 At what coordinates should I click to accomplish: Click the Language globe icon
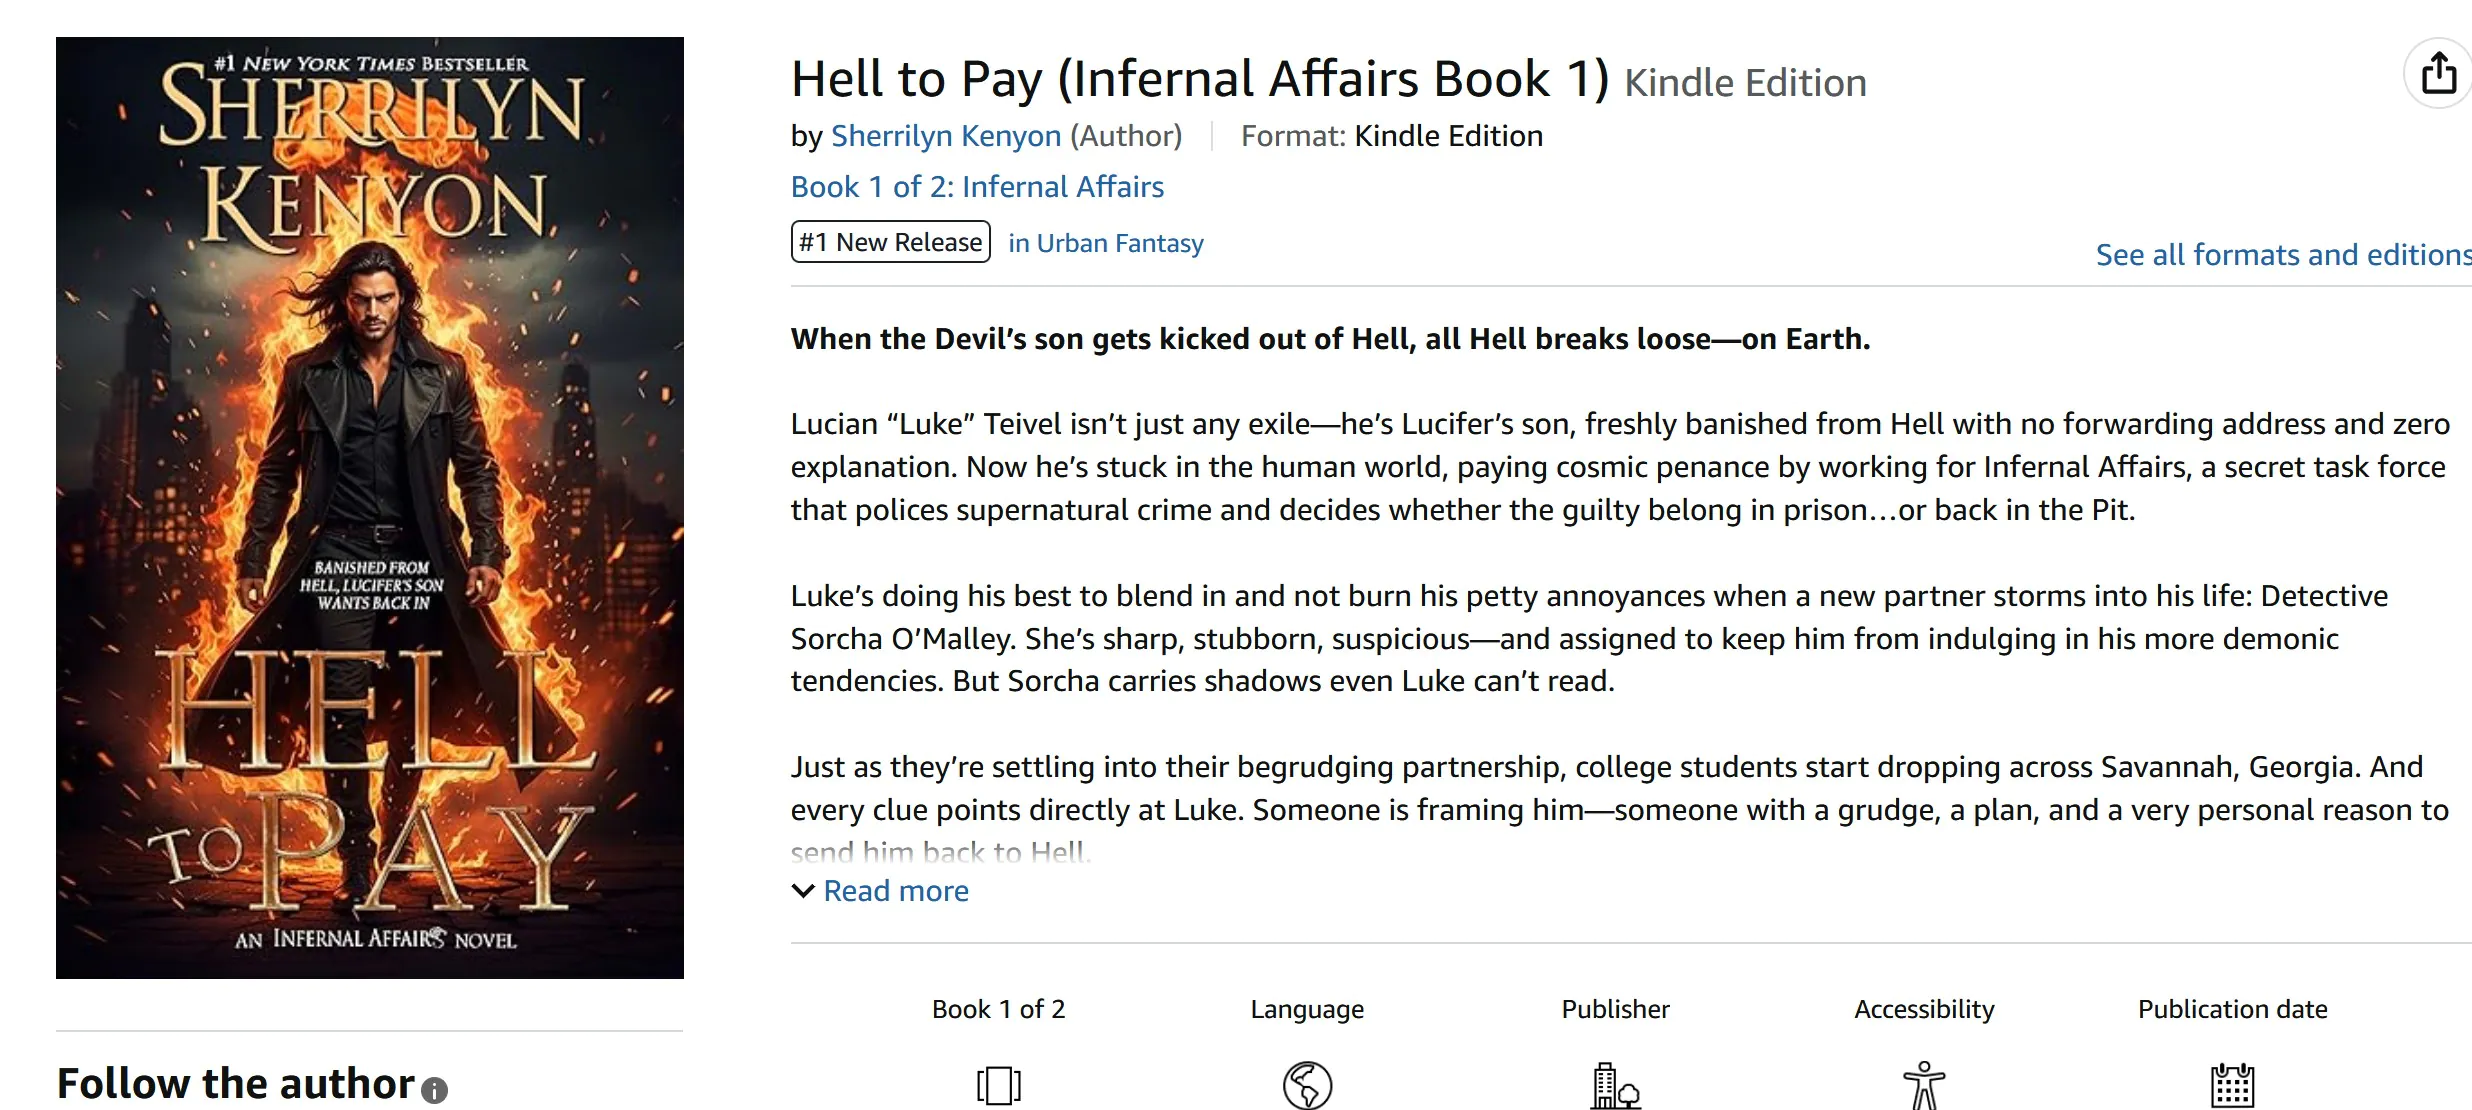click(x=1307, y=1085)
